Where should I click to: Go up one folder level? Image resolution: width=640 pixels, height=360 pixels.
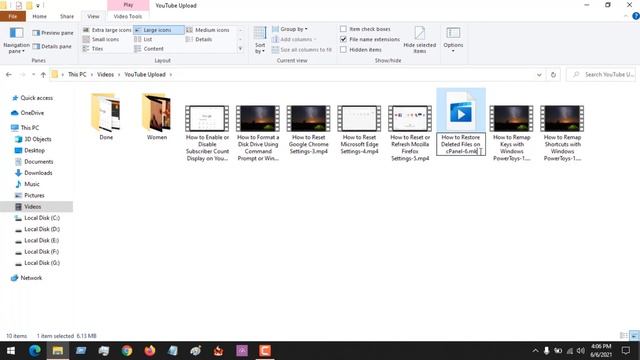click(43, 75)
